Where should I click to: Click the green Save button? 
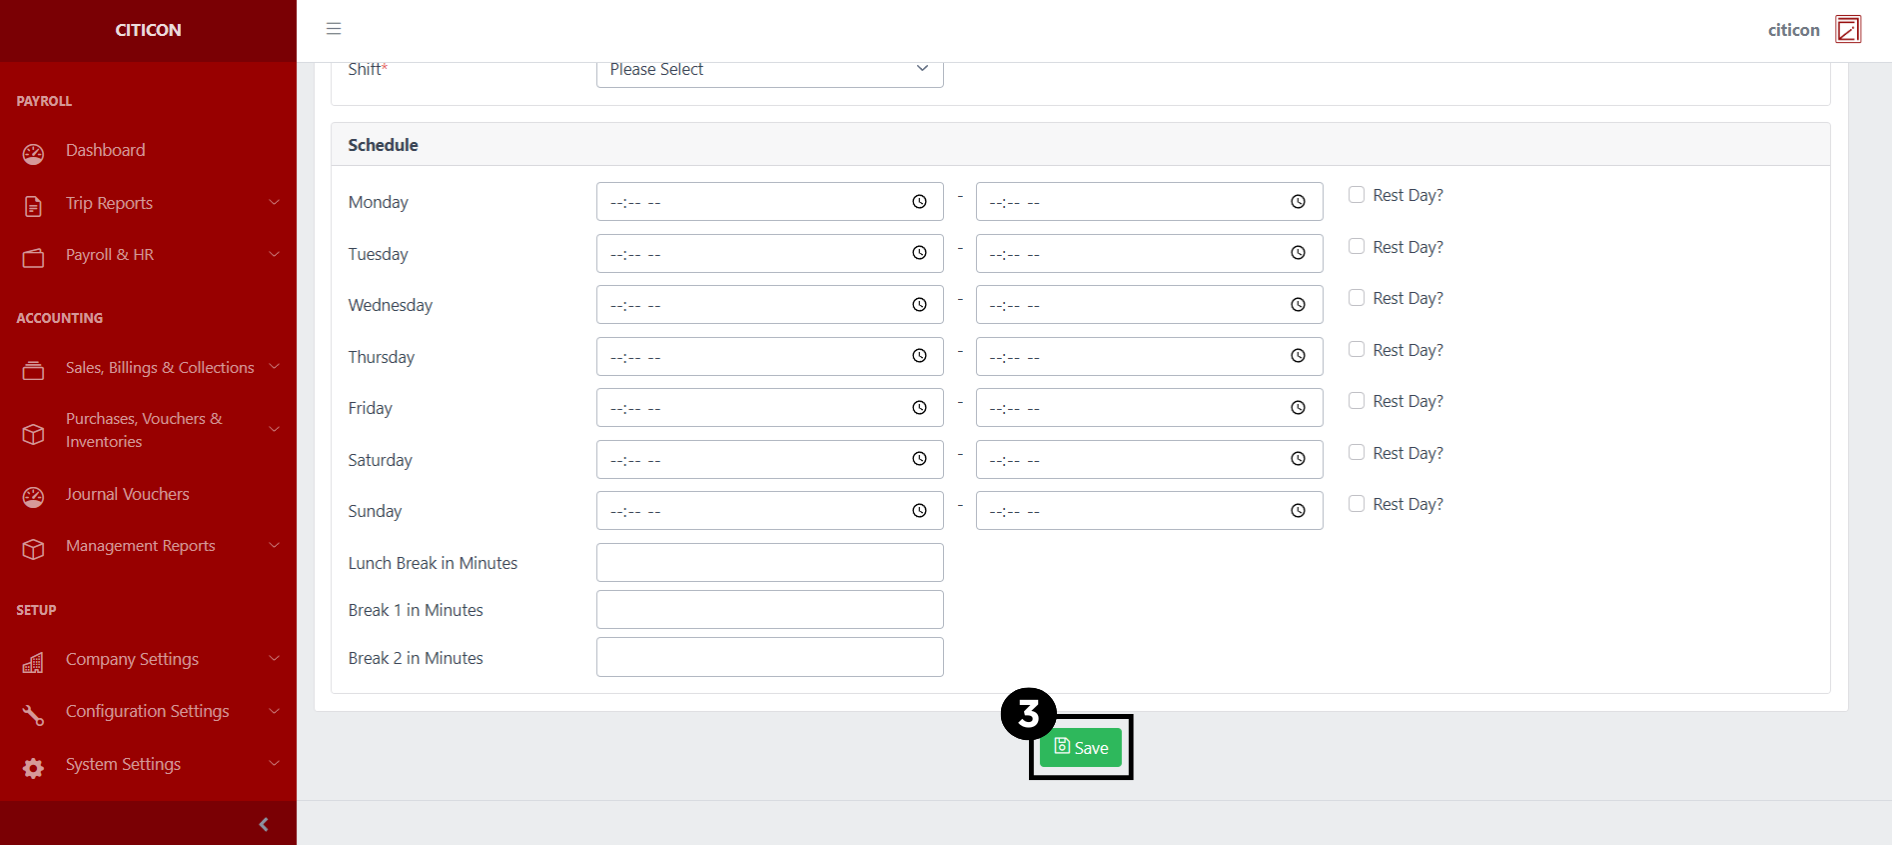point(1081,747)
